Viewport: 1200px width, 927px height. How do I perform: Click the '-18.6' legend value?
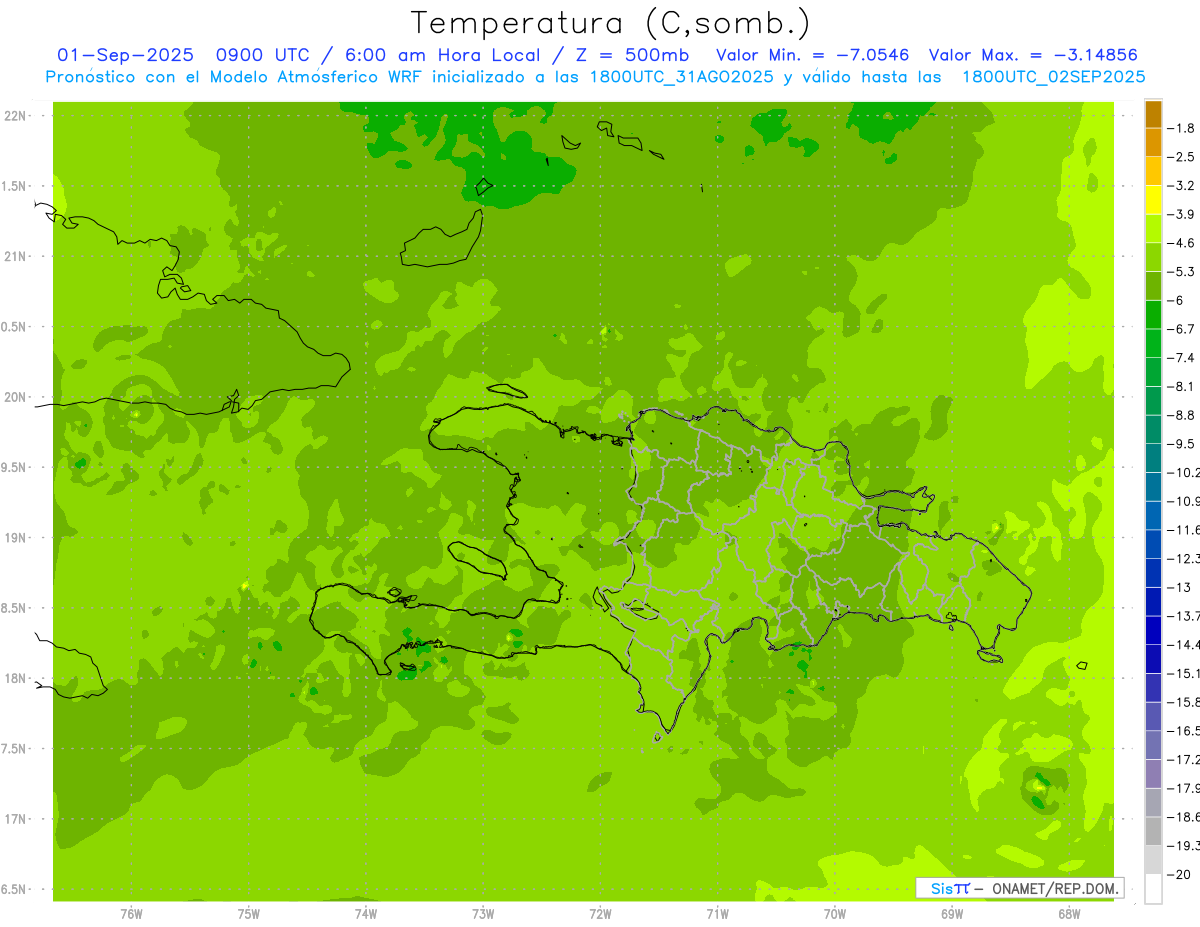(x=1184, y=817)
